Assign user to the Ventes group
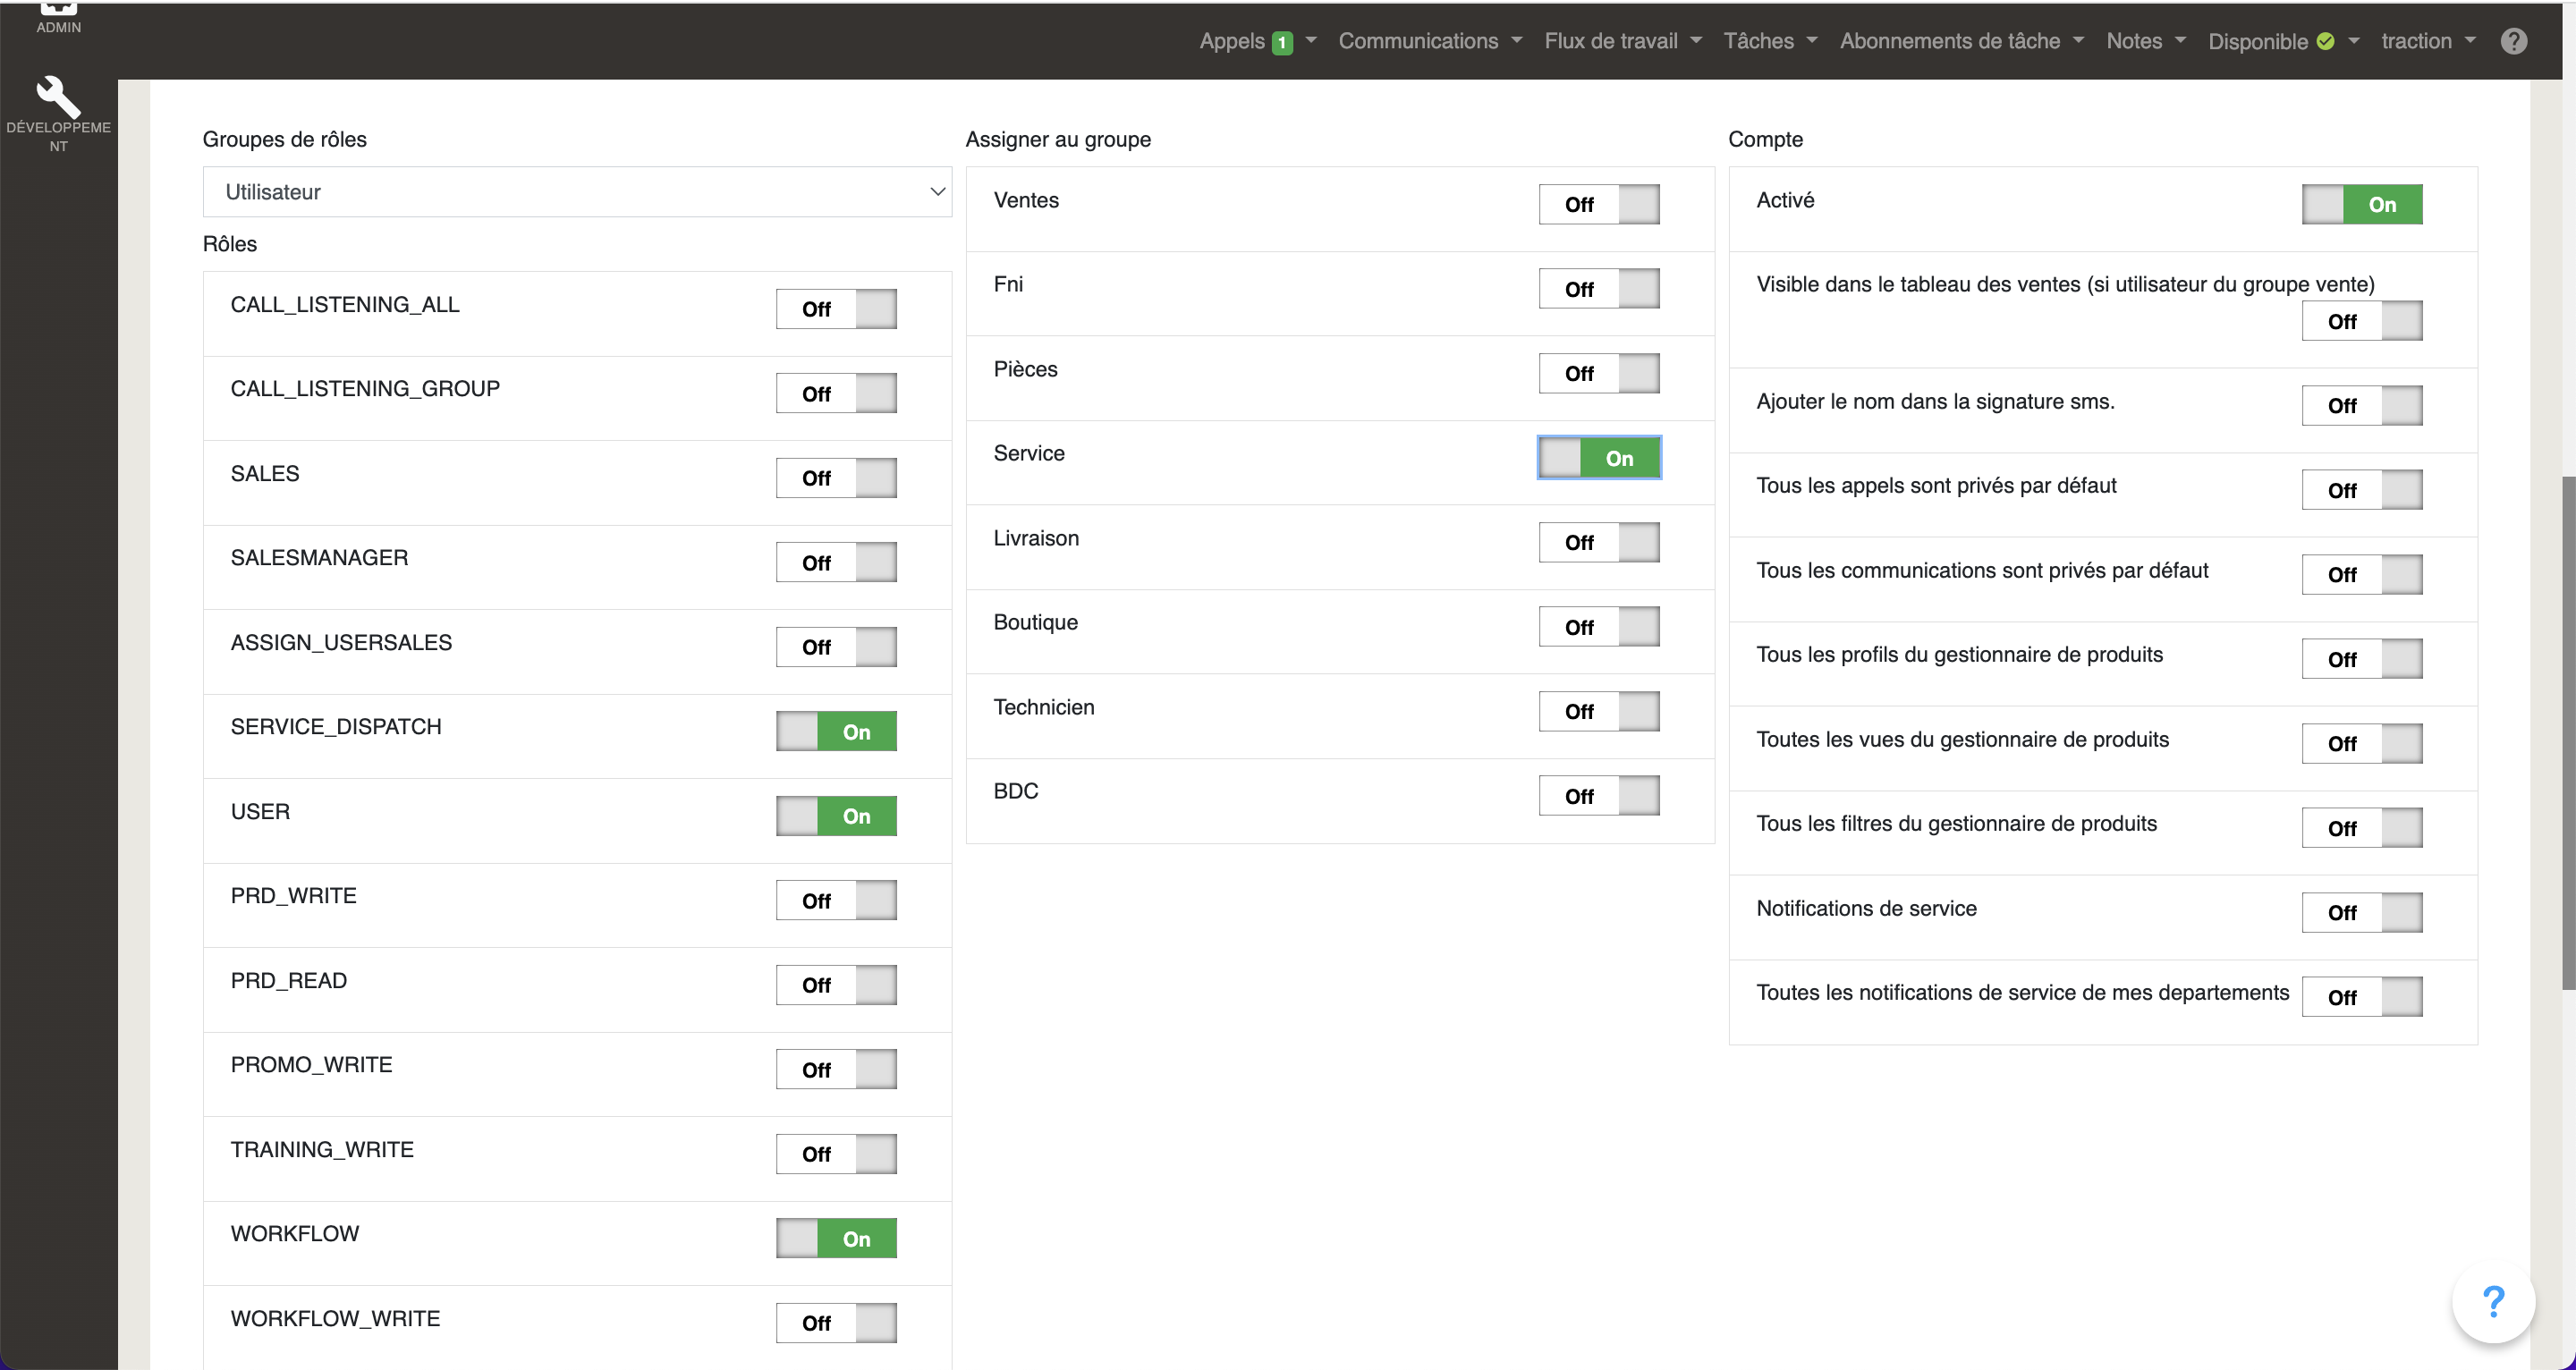Screen dimensions: 2576x1370 point(1599,204)
